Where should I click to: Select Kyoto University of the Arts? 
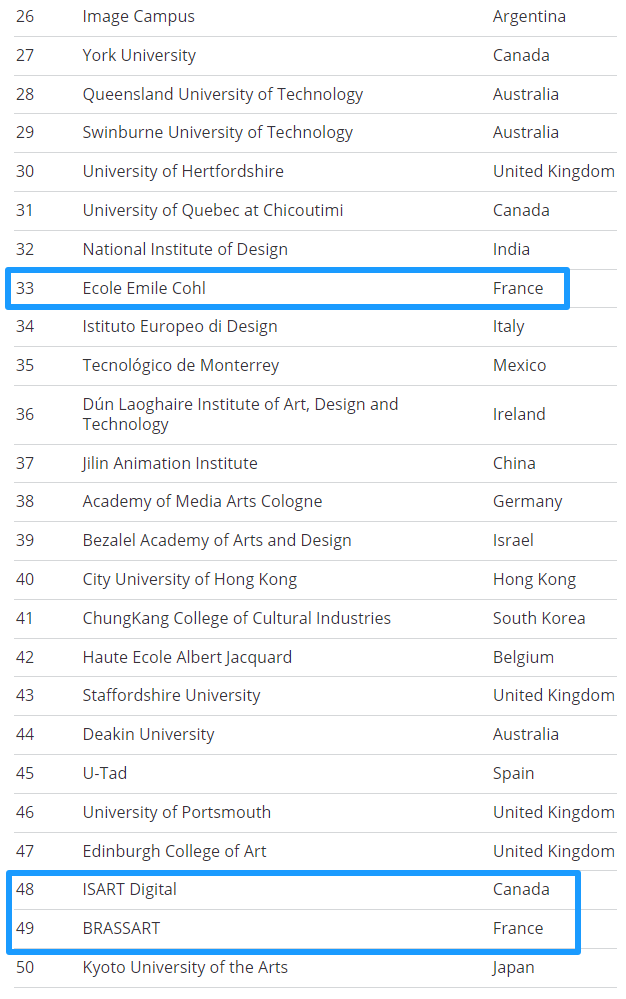pyautogui.click(x=185, y=967)
